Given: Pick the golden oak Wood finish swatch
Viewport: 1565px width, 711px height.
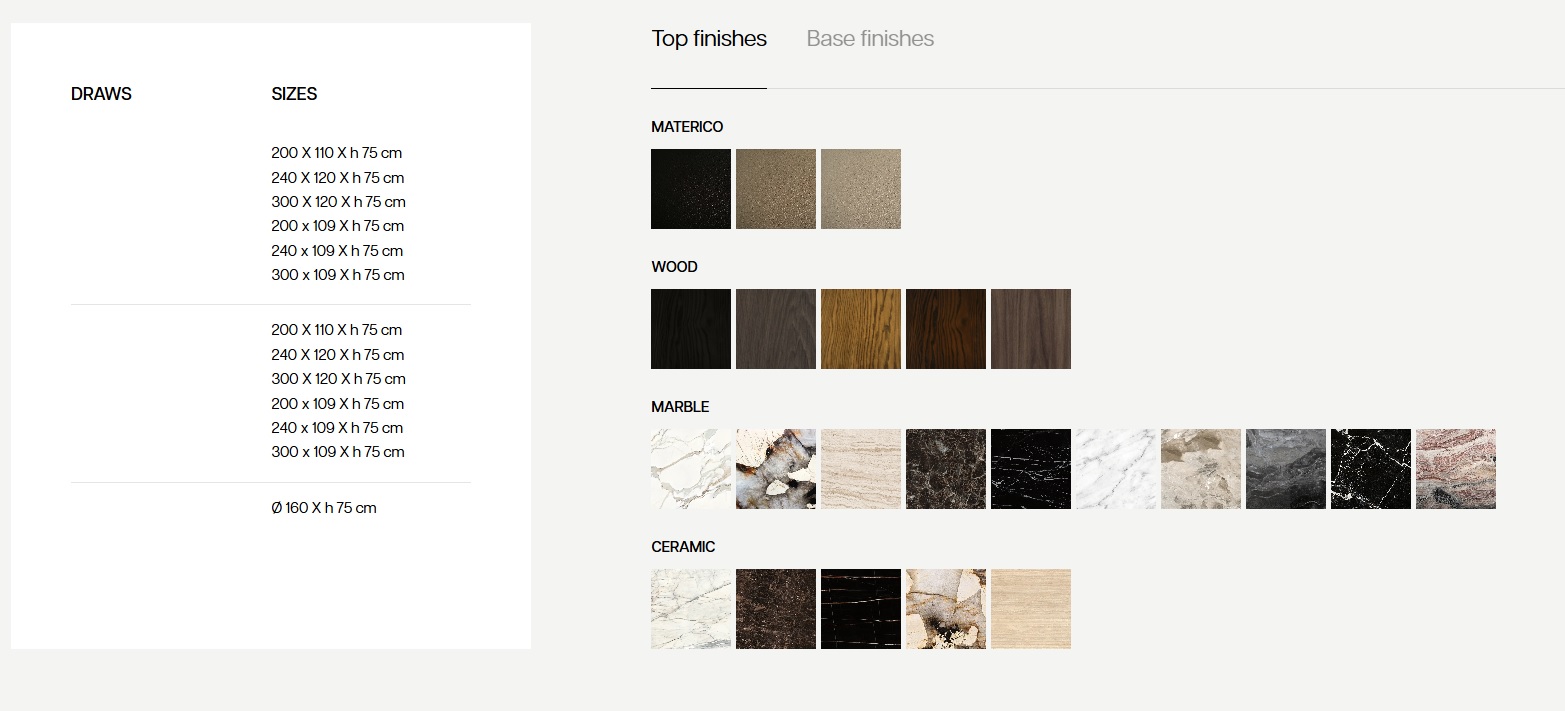Looking at the screenshot, I should [x=861, y=329].
